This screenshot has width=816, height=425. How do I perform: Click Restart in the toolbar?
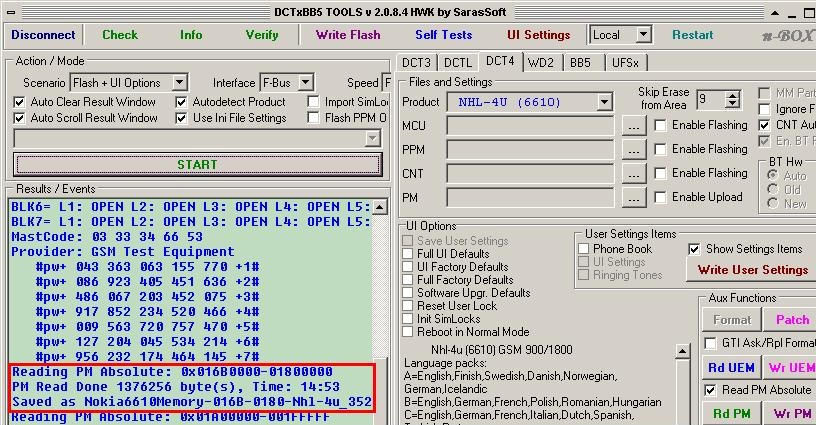(693, 35)
